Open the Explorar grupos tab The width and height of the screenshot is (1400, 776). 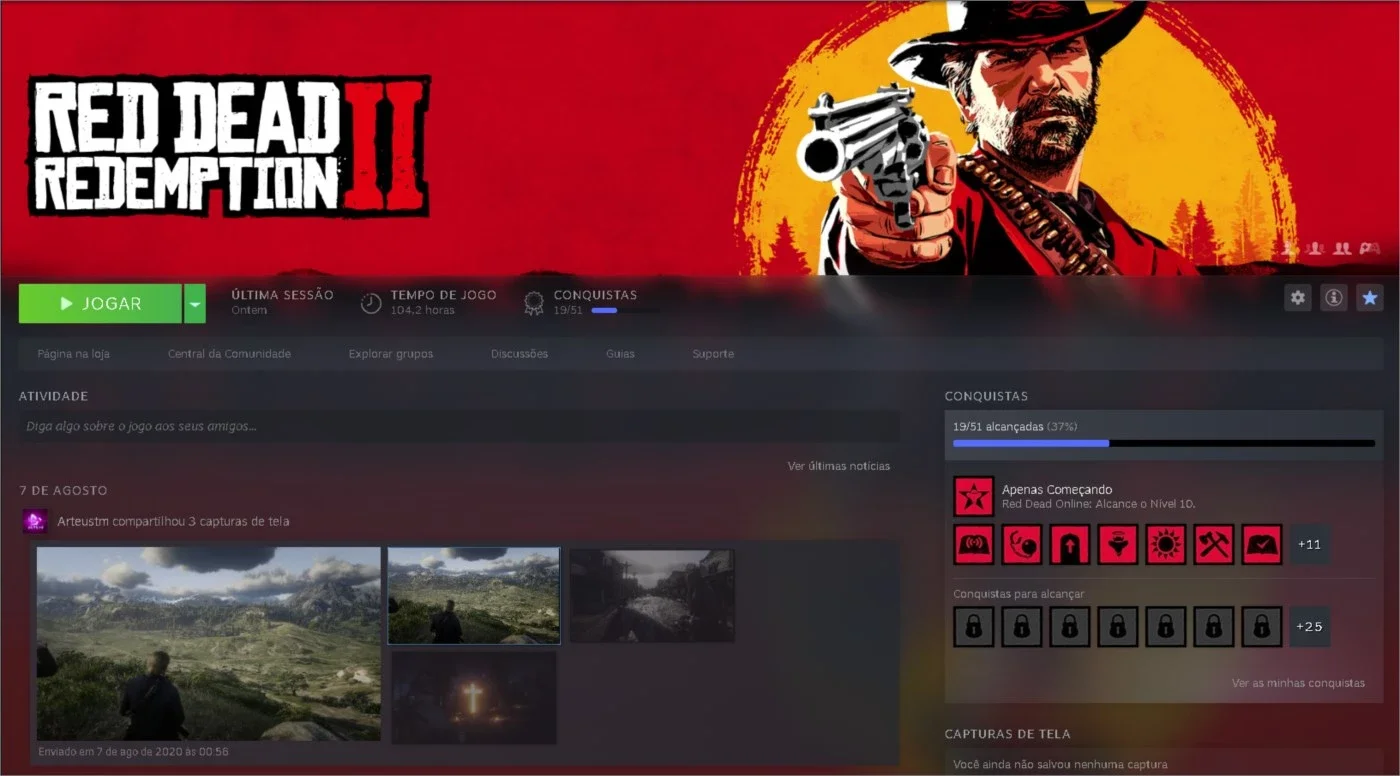tap(391, 354)
